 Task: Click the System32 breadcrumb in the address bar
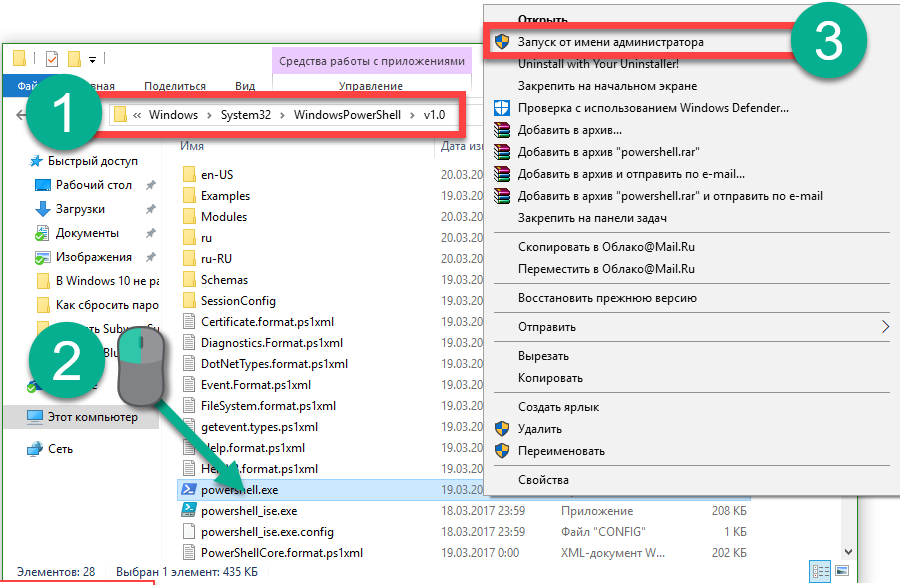pos(246,115)
